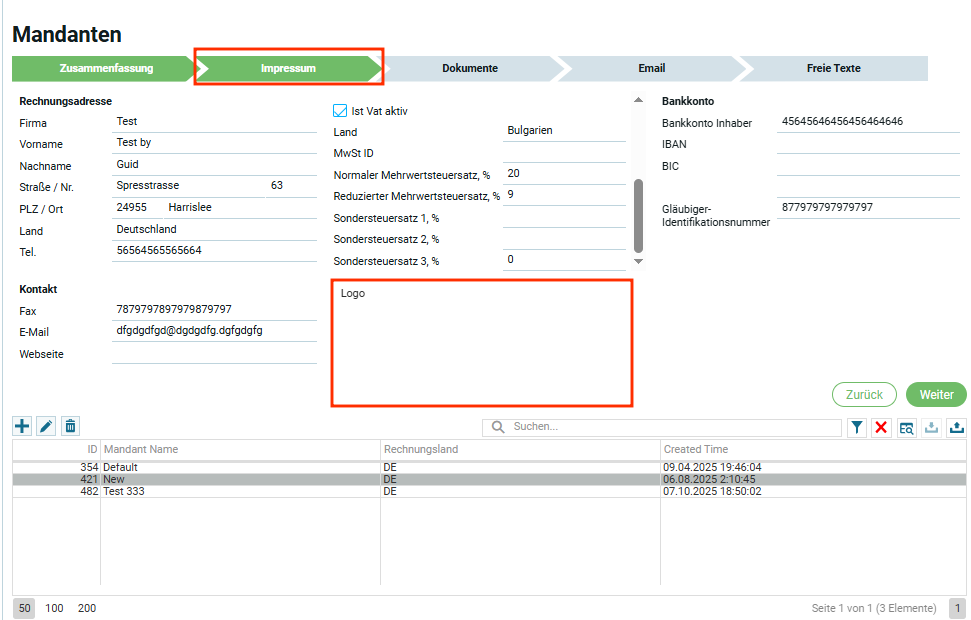The image size is (971, 620).
Task: Set page size to 100
Action: [x=54, y=608]
